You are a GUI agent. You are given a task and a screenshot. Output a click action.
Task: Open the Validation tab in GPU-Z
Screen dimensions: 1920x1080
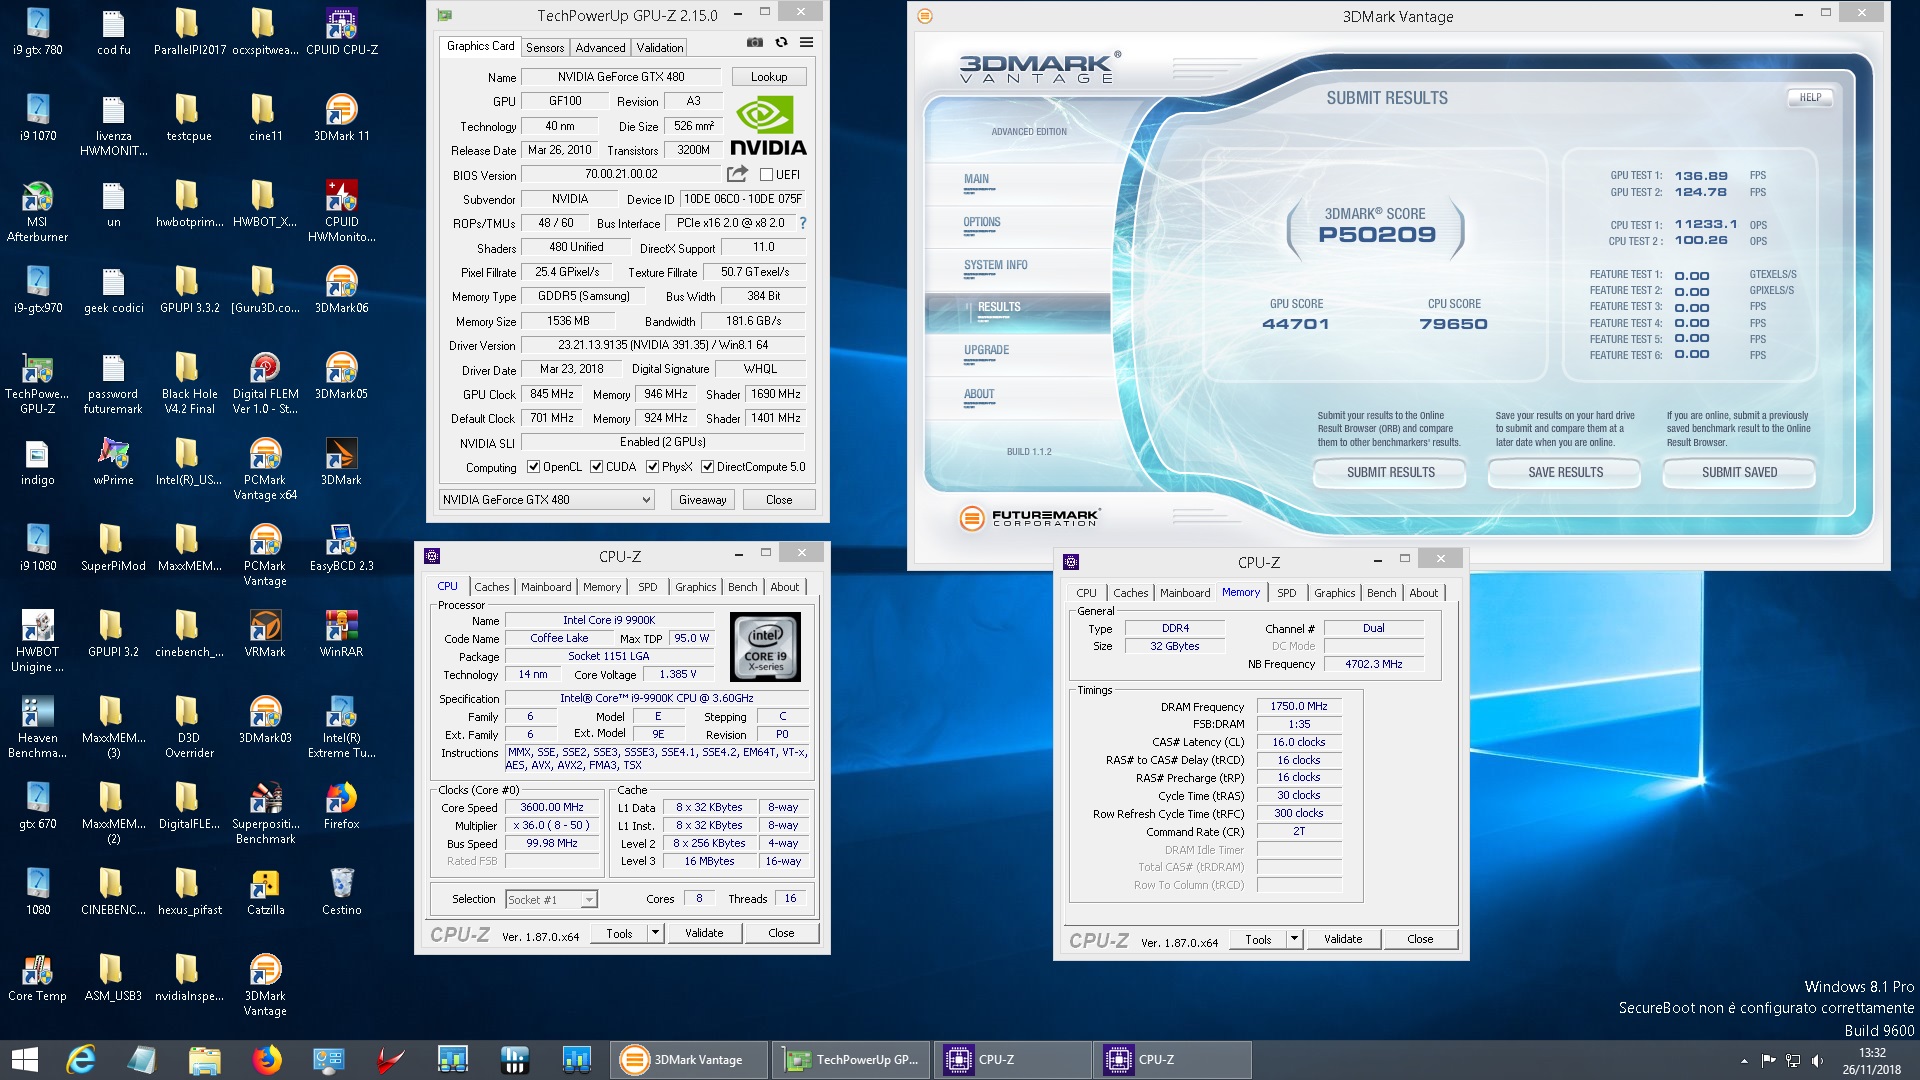(x=660, y=47)
